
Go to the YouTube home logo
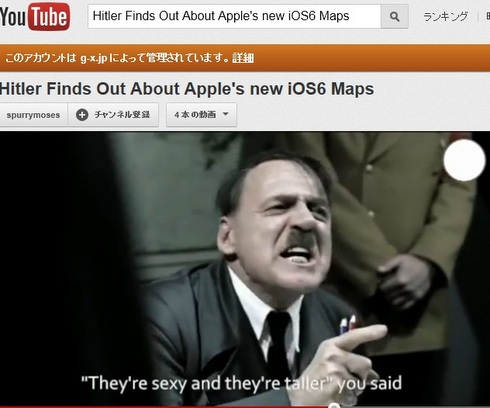point(35,16)
